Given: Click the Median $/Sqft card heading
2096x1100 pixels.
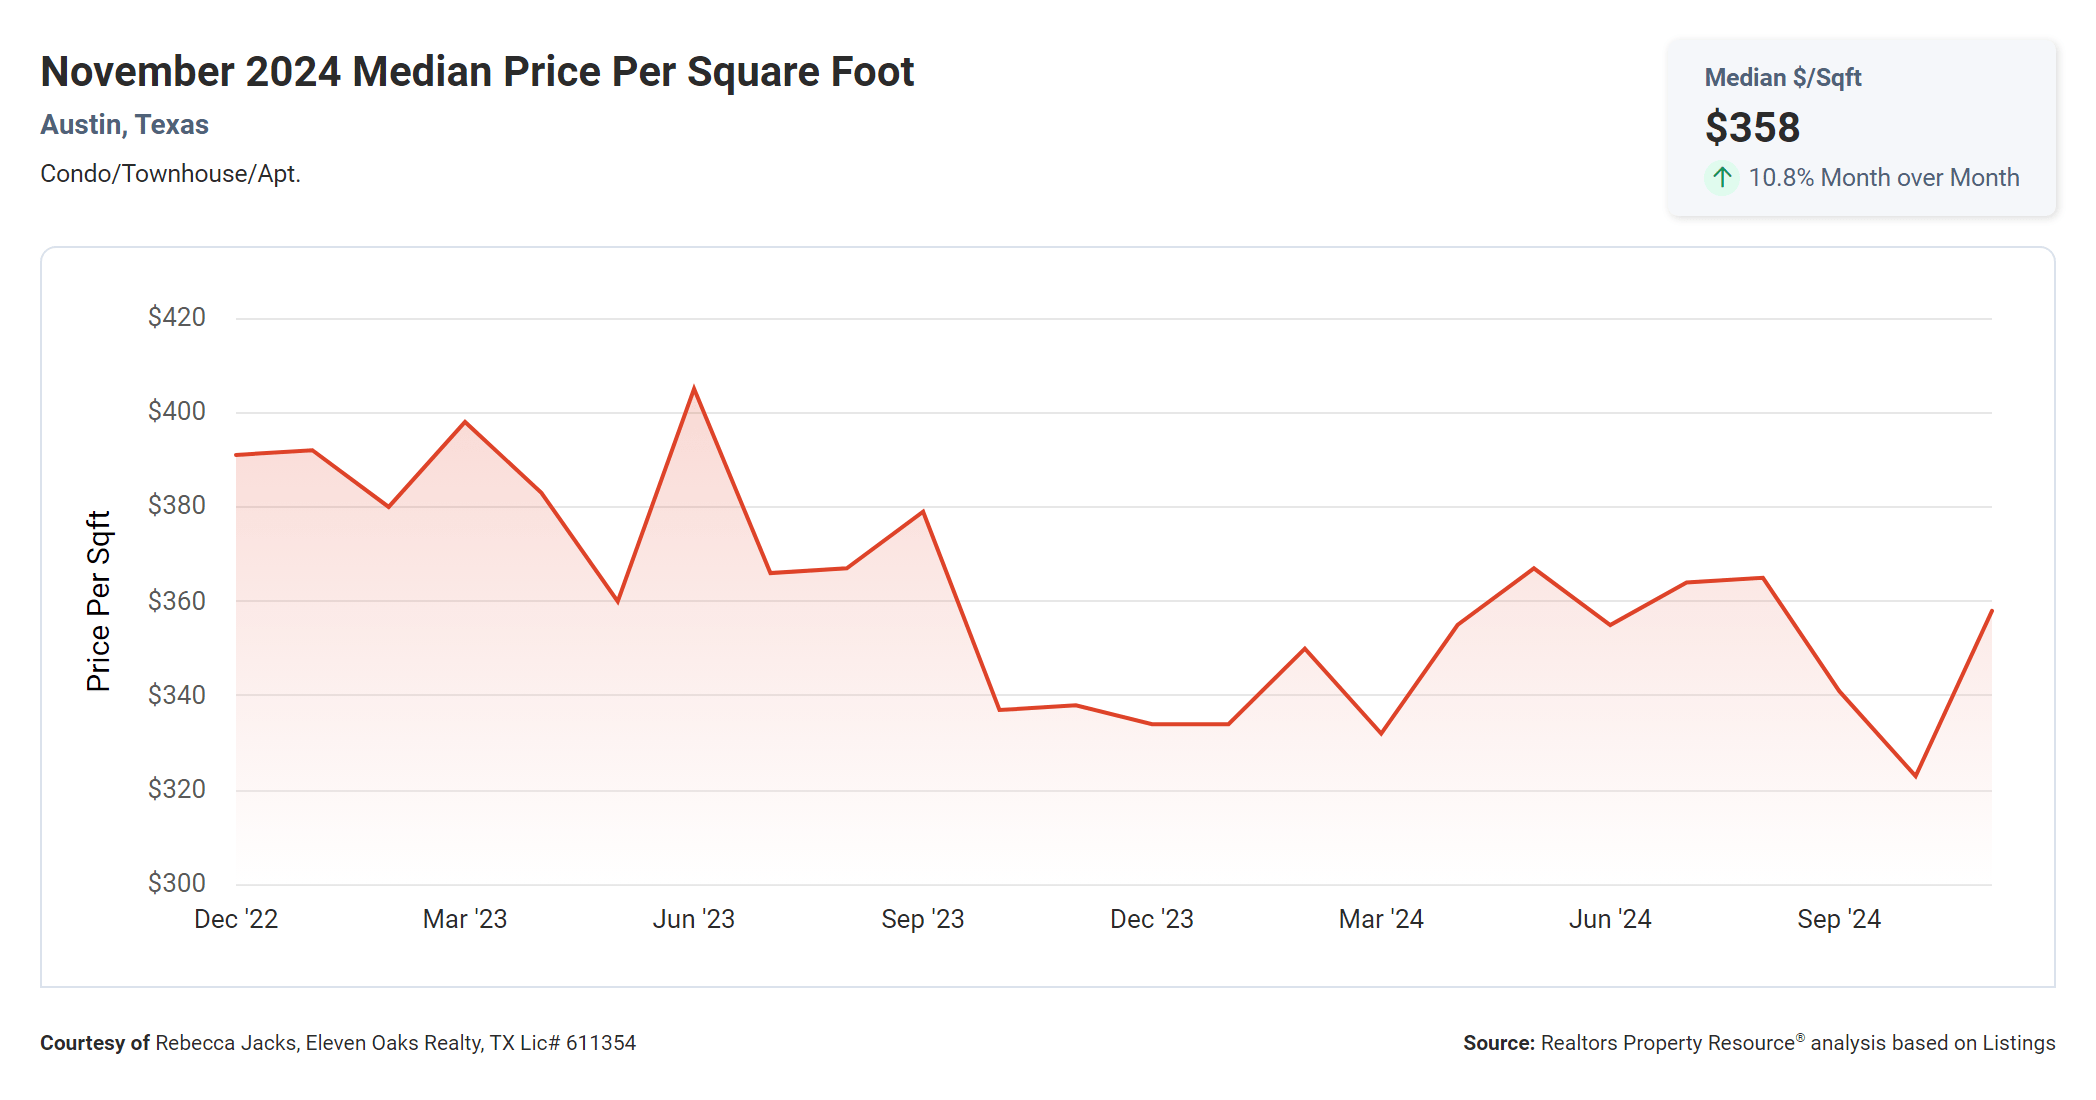Looking at the screenshot, I should tap(1782, 78).
